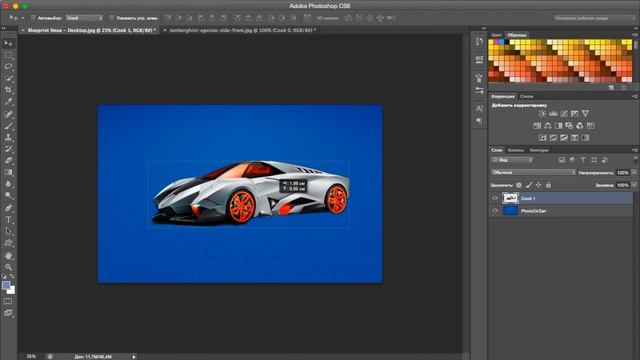The image size is (640, 360).
Task: Select the Eraser tool
Action: 8,160
